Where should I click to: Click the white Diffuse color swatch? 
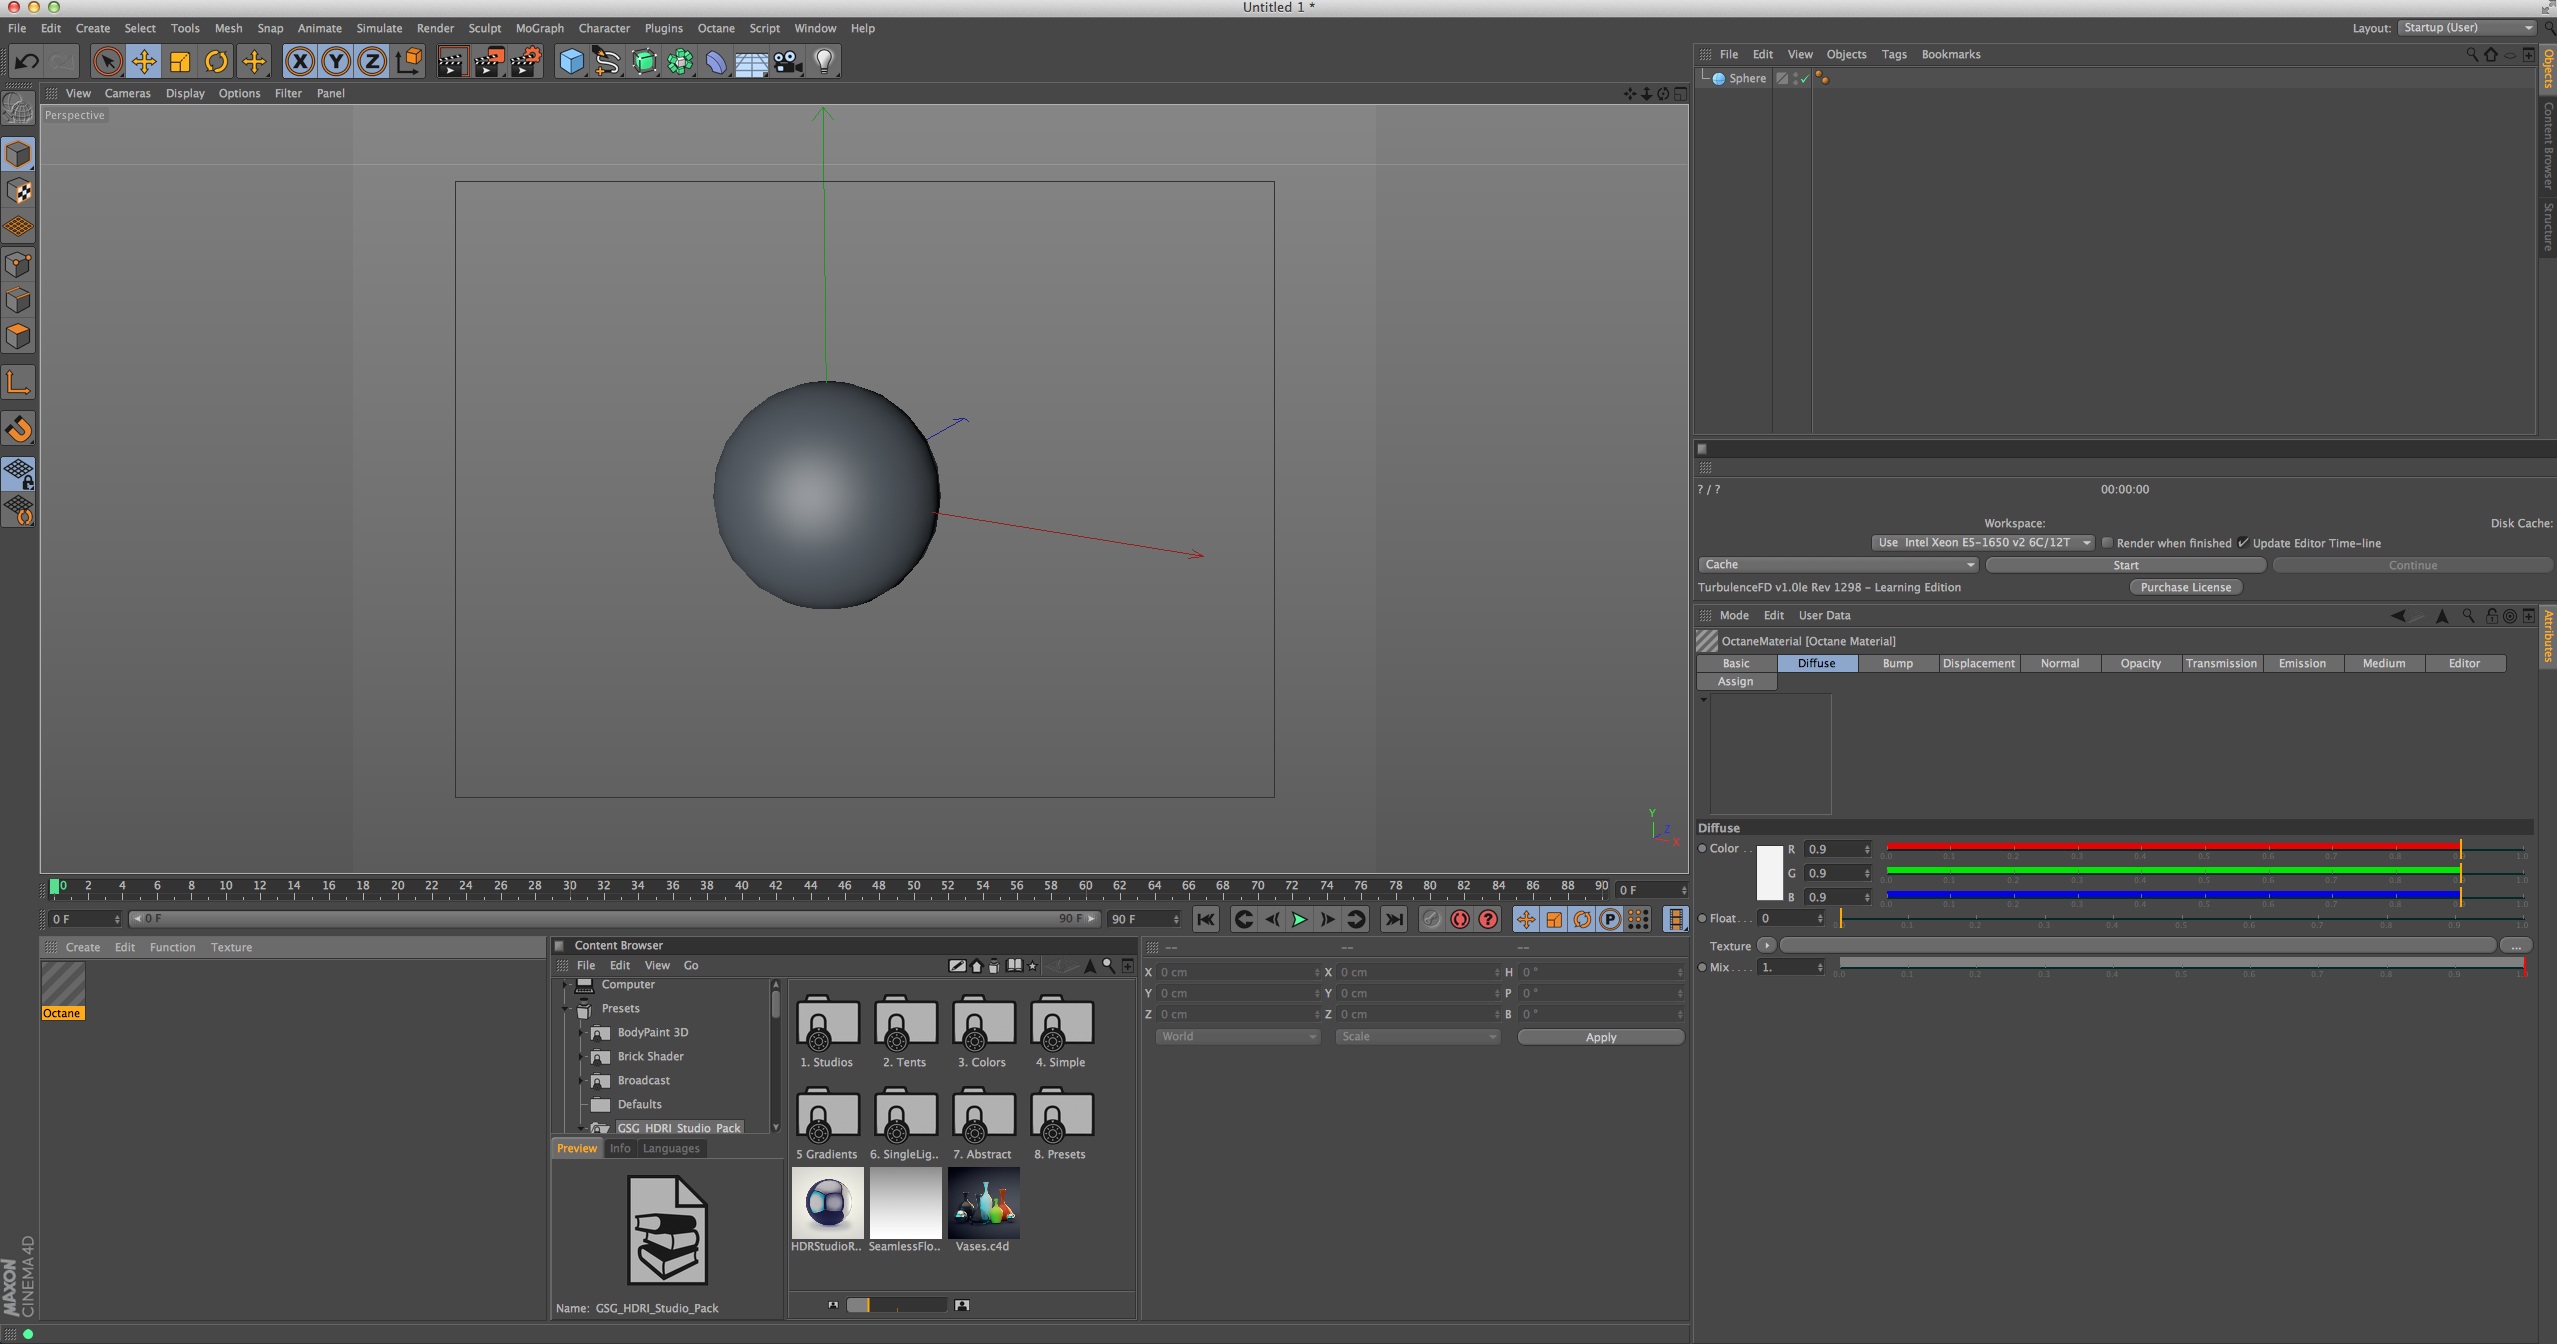tap(1769, 873)
